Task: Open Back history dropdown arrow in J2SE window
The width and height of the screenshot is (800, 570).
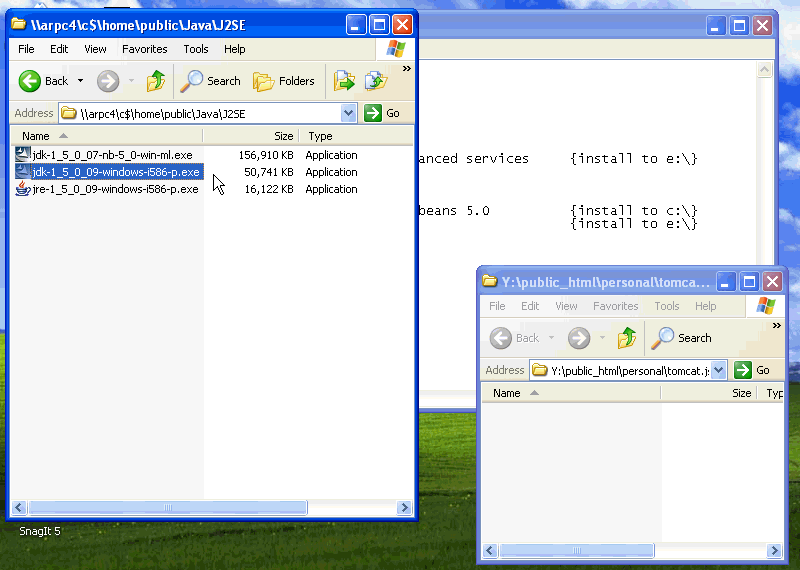Action: [x=80, y=81]
